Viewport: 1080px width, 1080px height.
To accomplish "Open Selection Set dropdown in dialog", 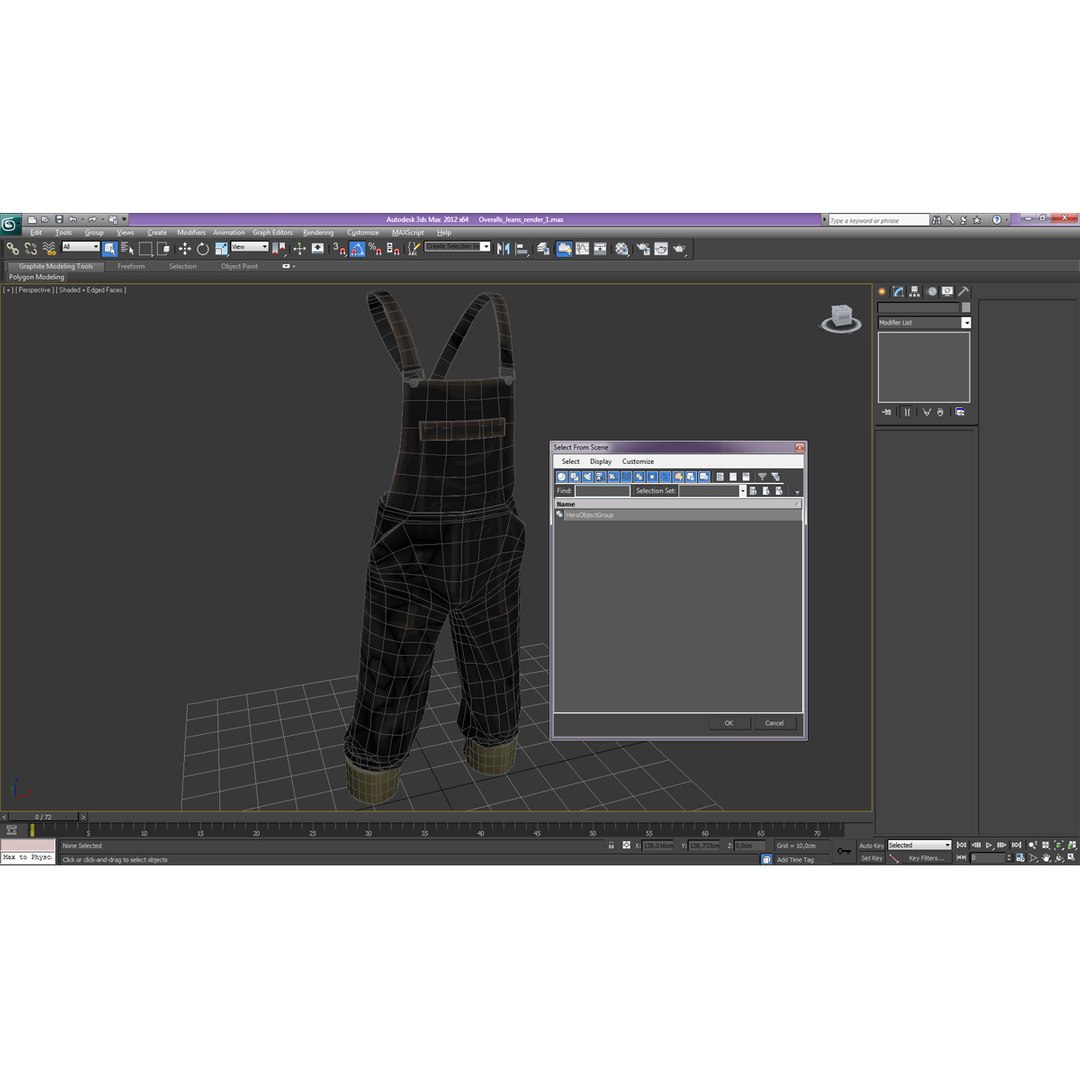I will pos(742,491).
